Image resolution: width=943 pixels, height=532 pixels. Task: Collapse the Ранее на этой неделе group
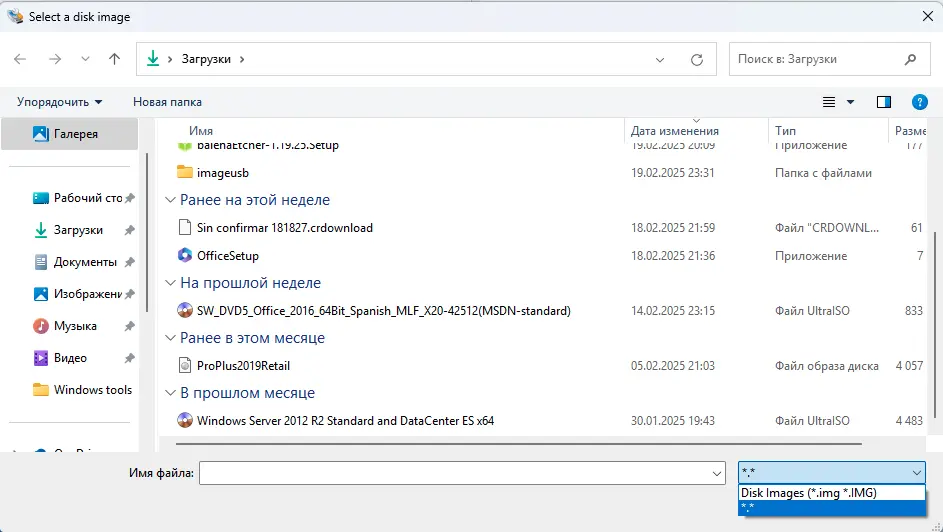170,200
